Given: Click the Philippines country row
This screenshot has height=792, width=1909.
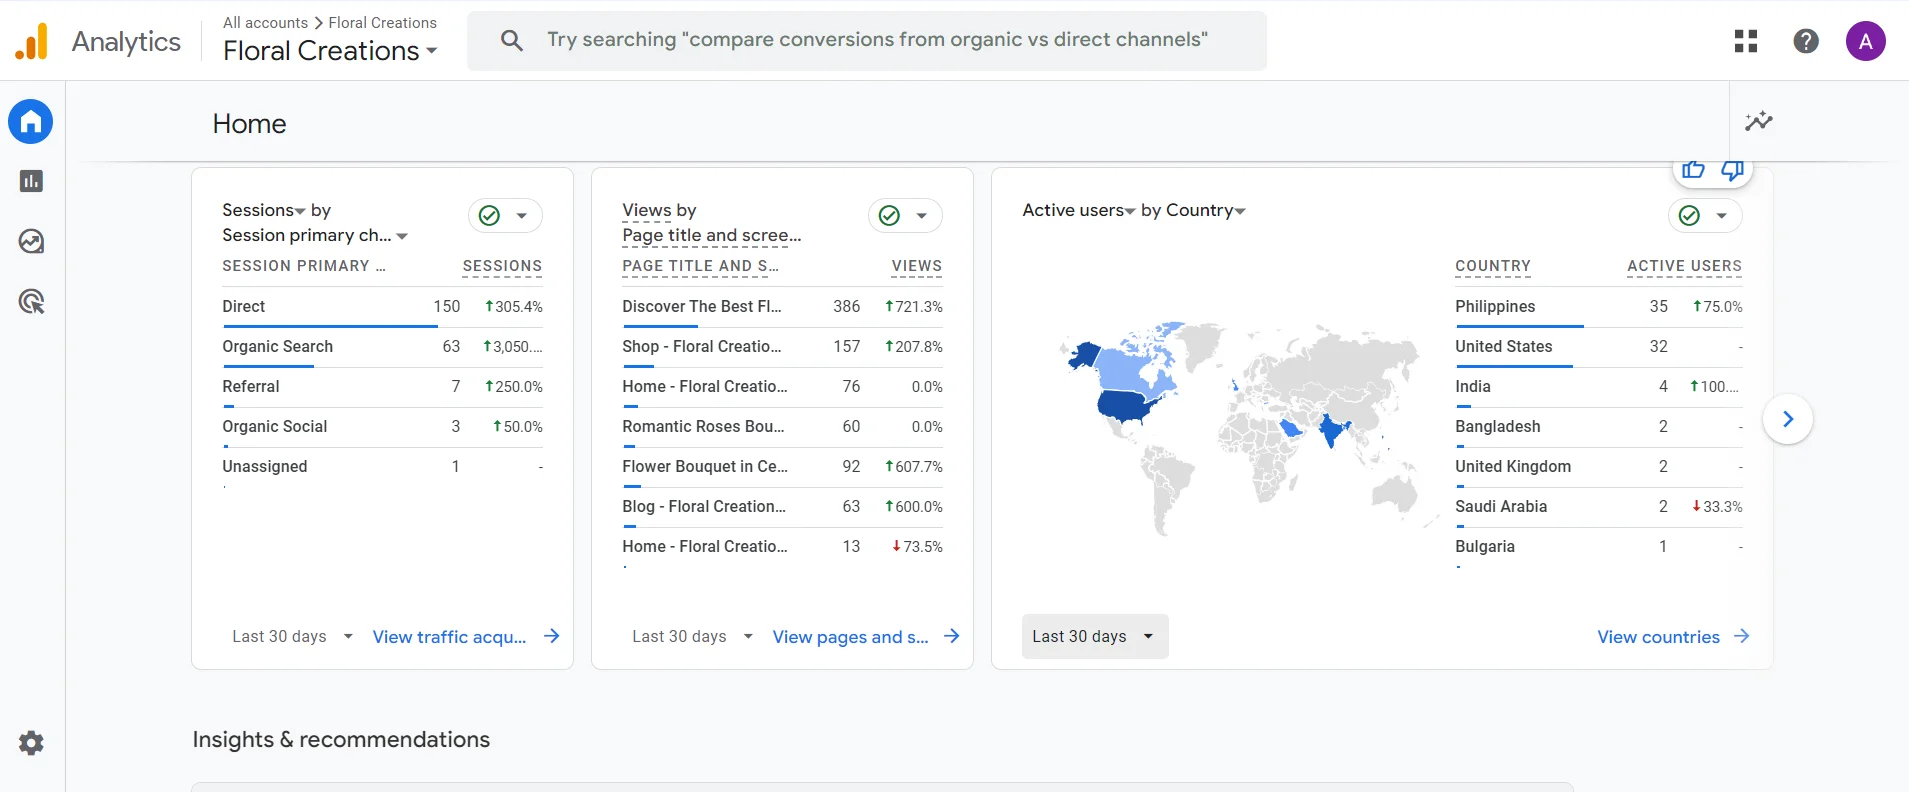Looking at the screenshot, I should coord(1598,307).
